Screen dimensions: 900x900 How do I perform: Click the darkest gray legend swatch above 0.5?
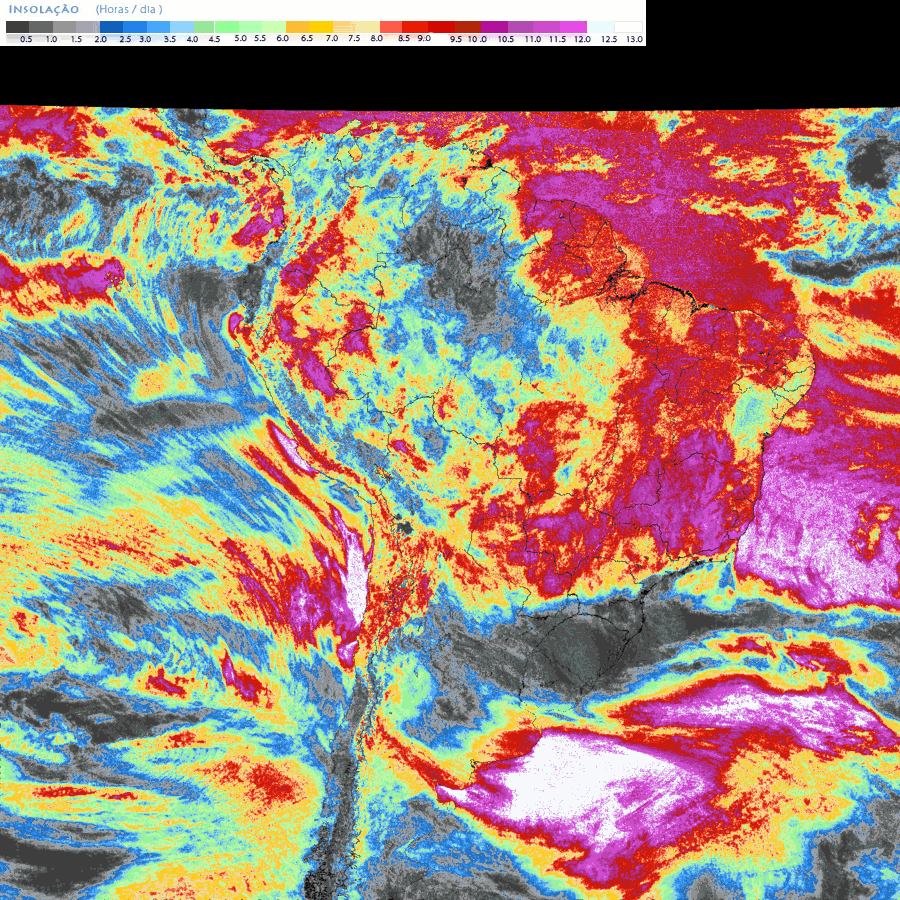[17, 27]
